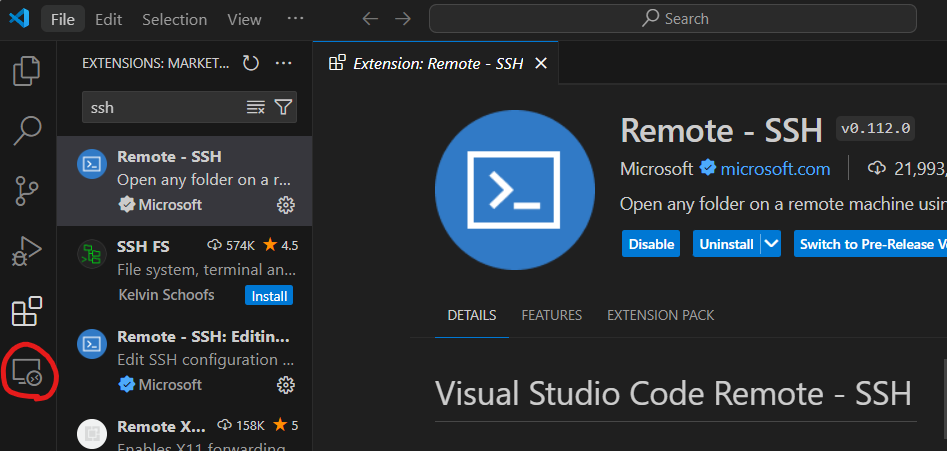Click the SSH FS extension icon
947x451 pixels.
point(92,254)
